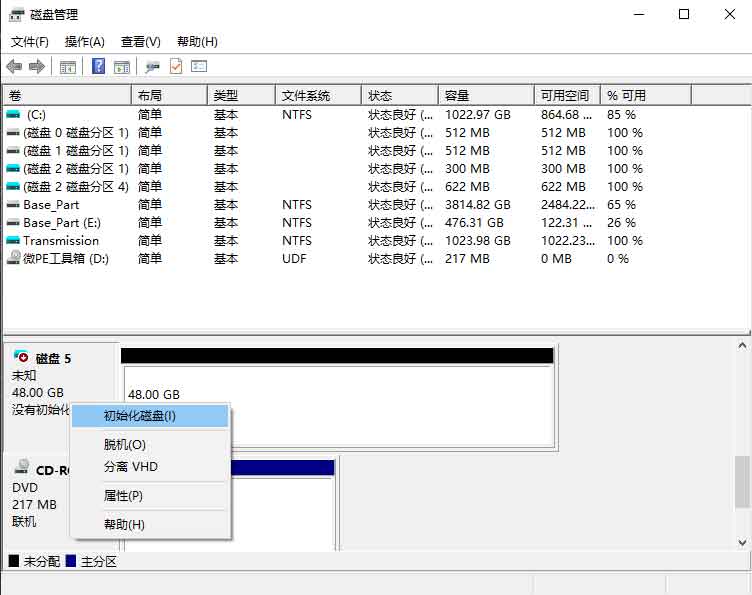Open the 操作(A) menu
The width and height of the screenshot is (752, 595).
(x=85, y=42)
